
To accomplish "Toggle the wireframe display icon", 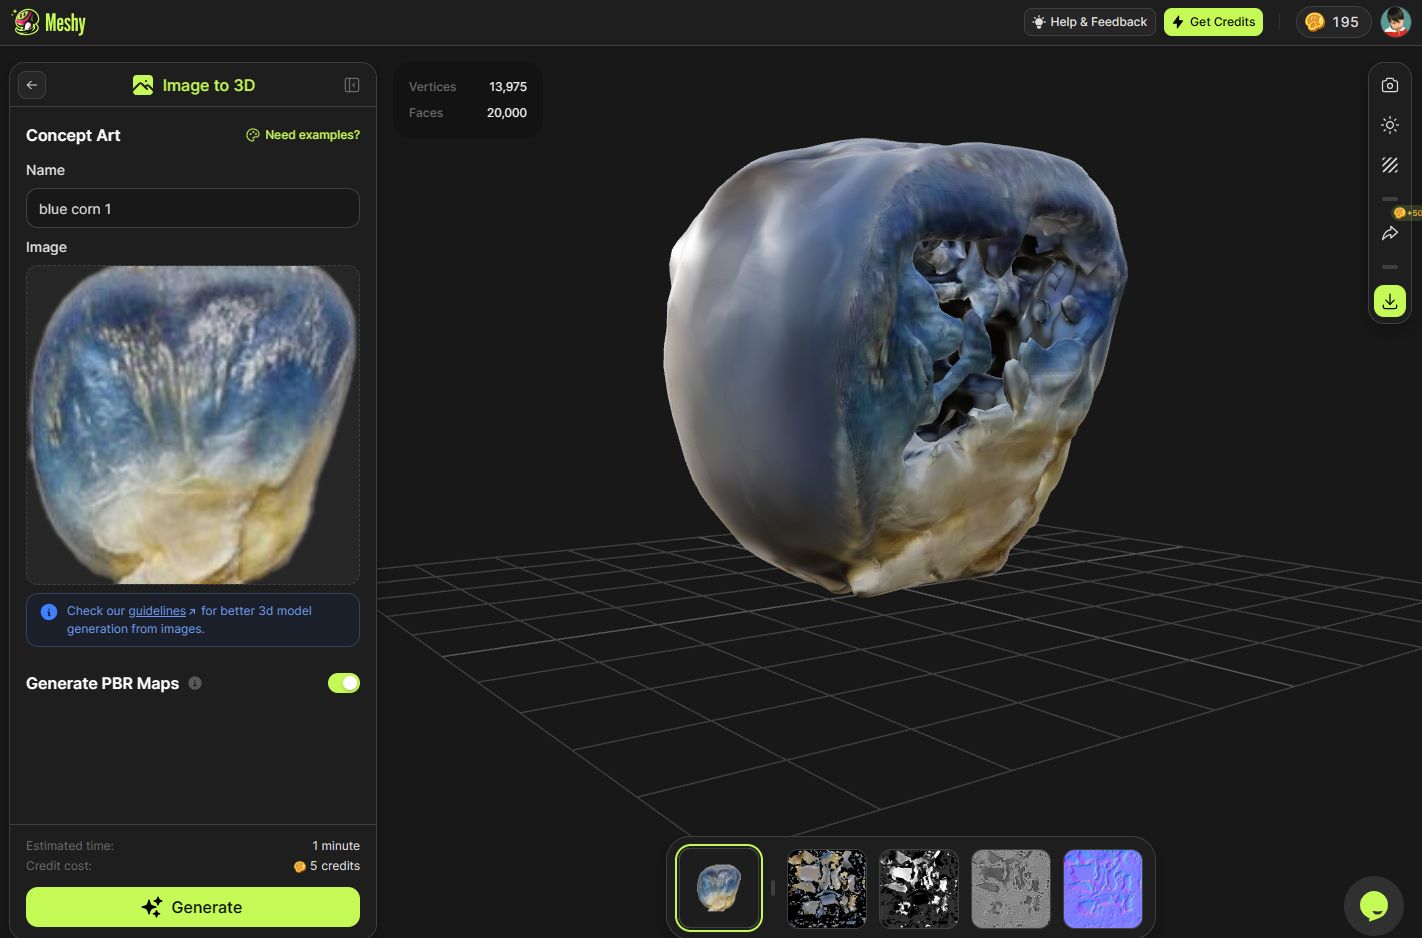I will [x=1390, y=165].
